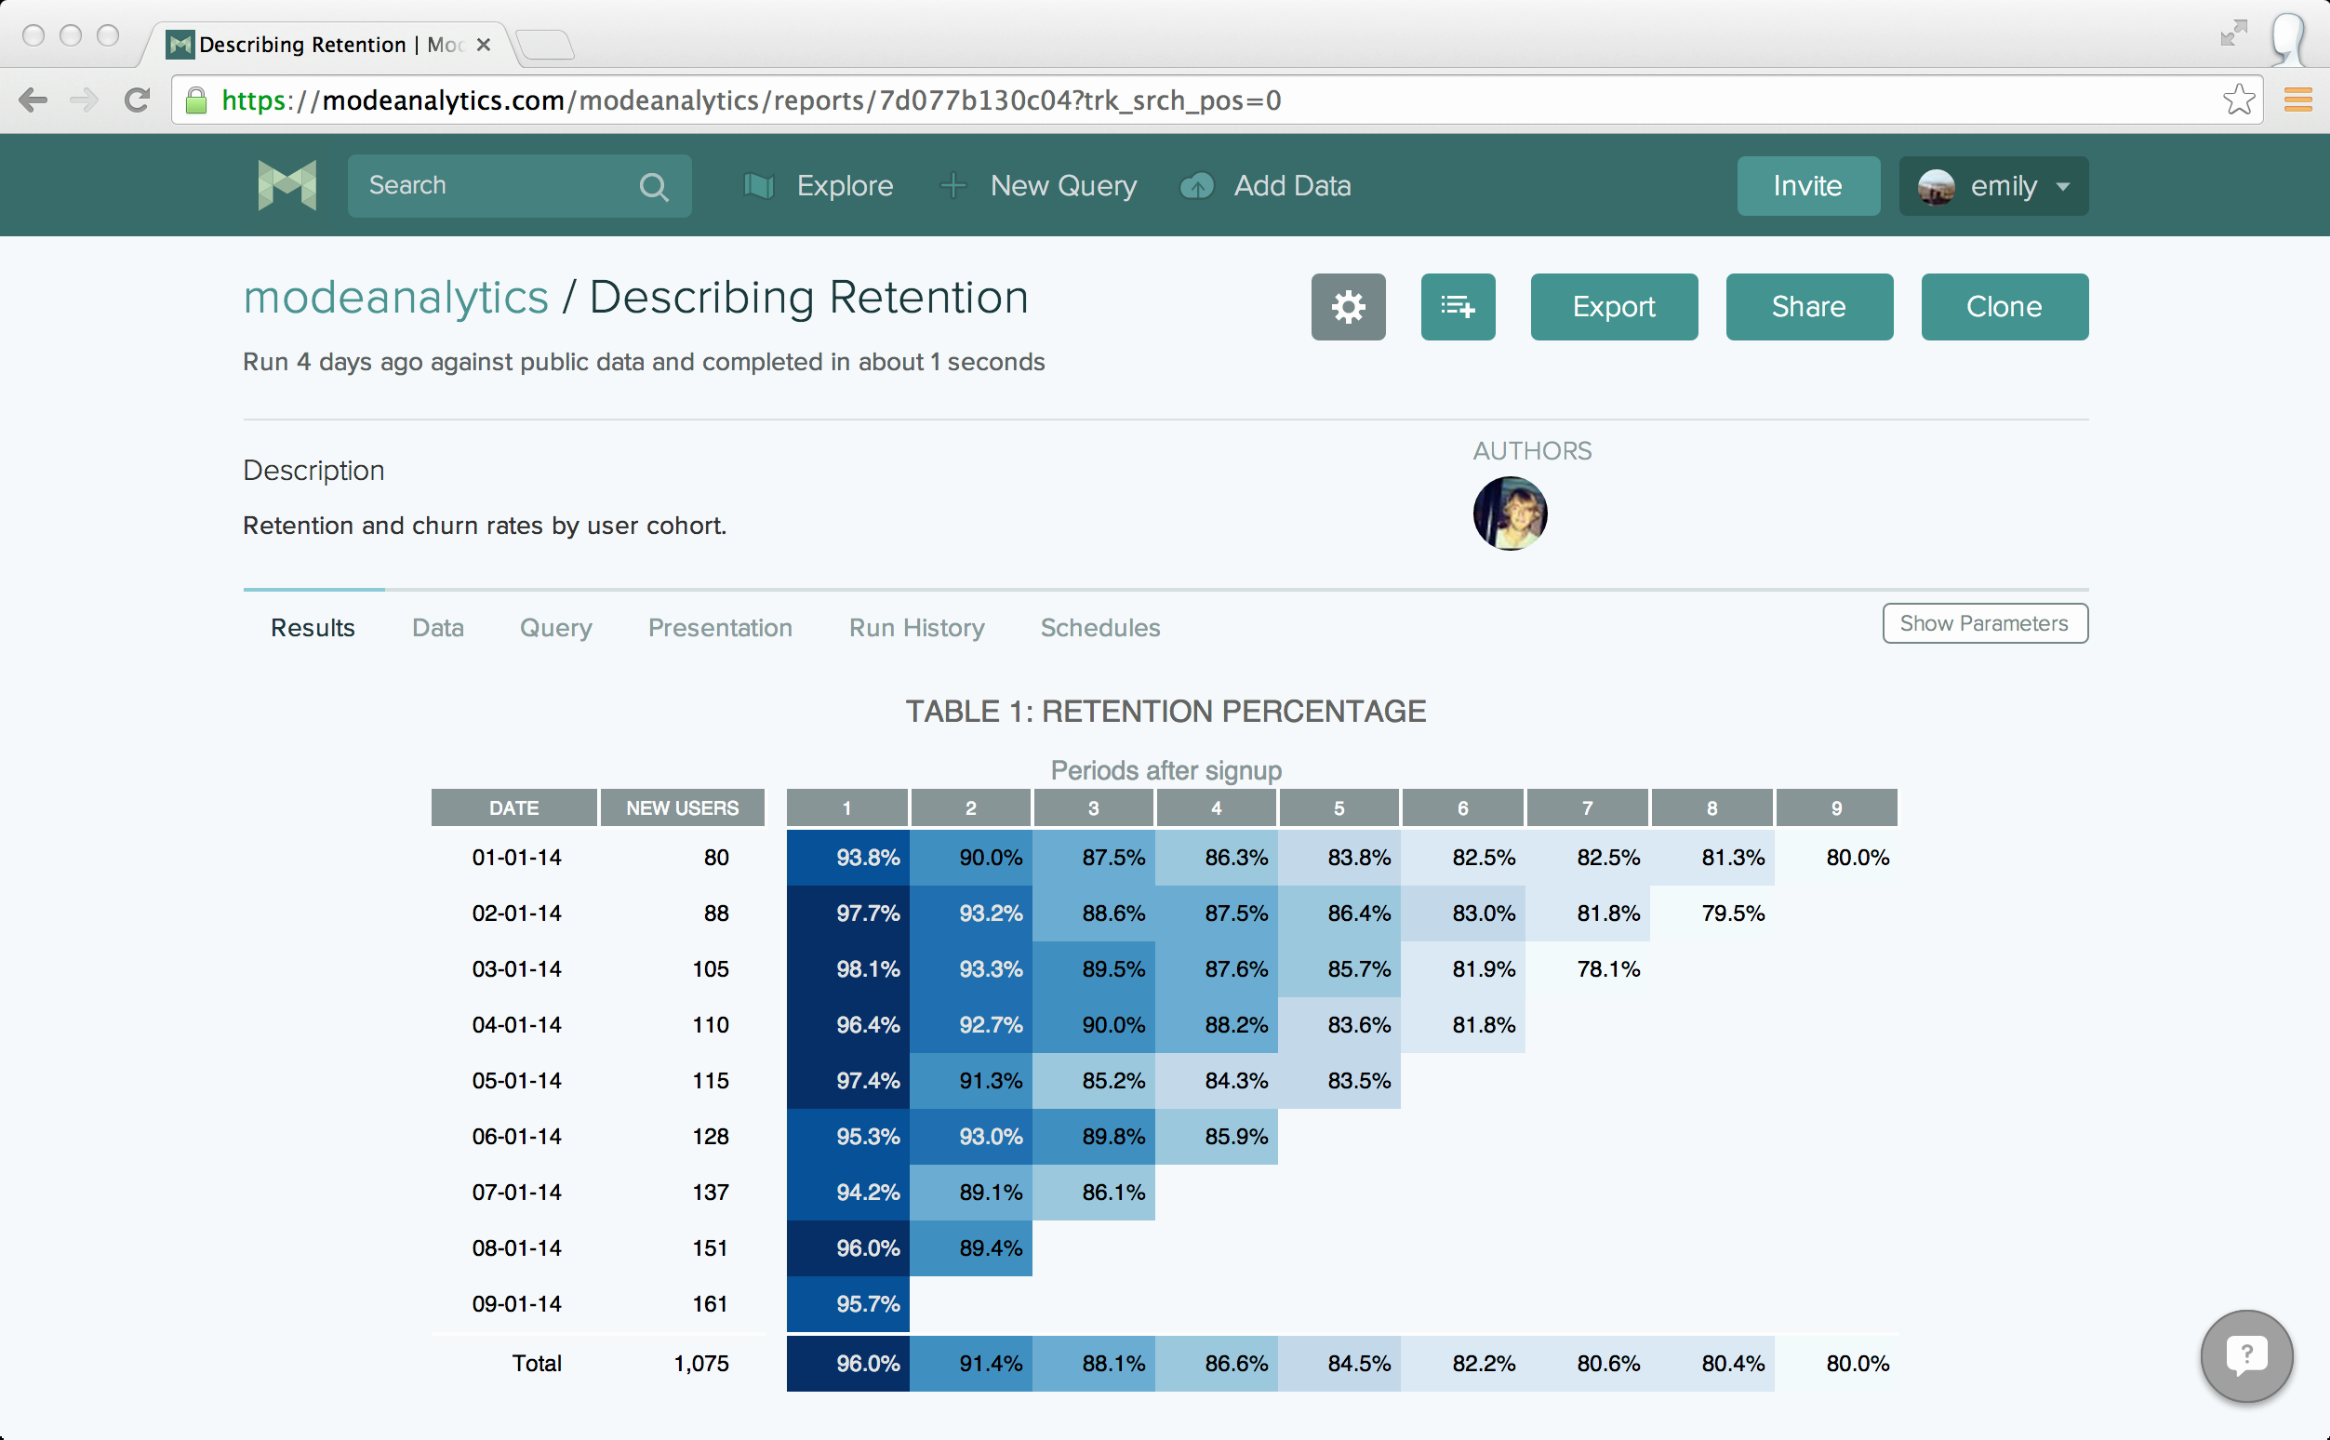Reload the page with refresh icon
This screenshot has height=1440, width=2330.
click(137, 100)
